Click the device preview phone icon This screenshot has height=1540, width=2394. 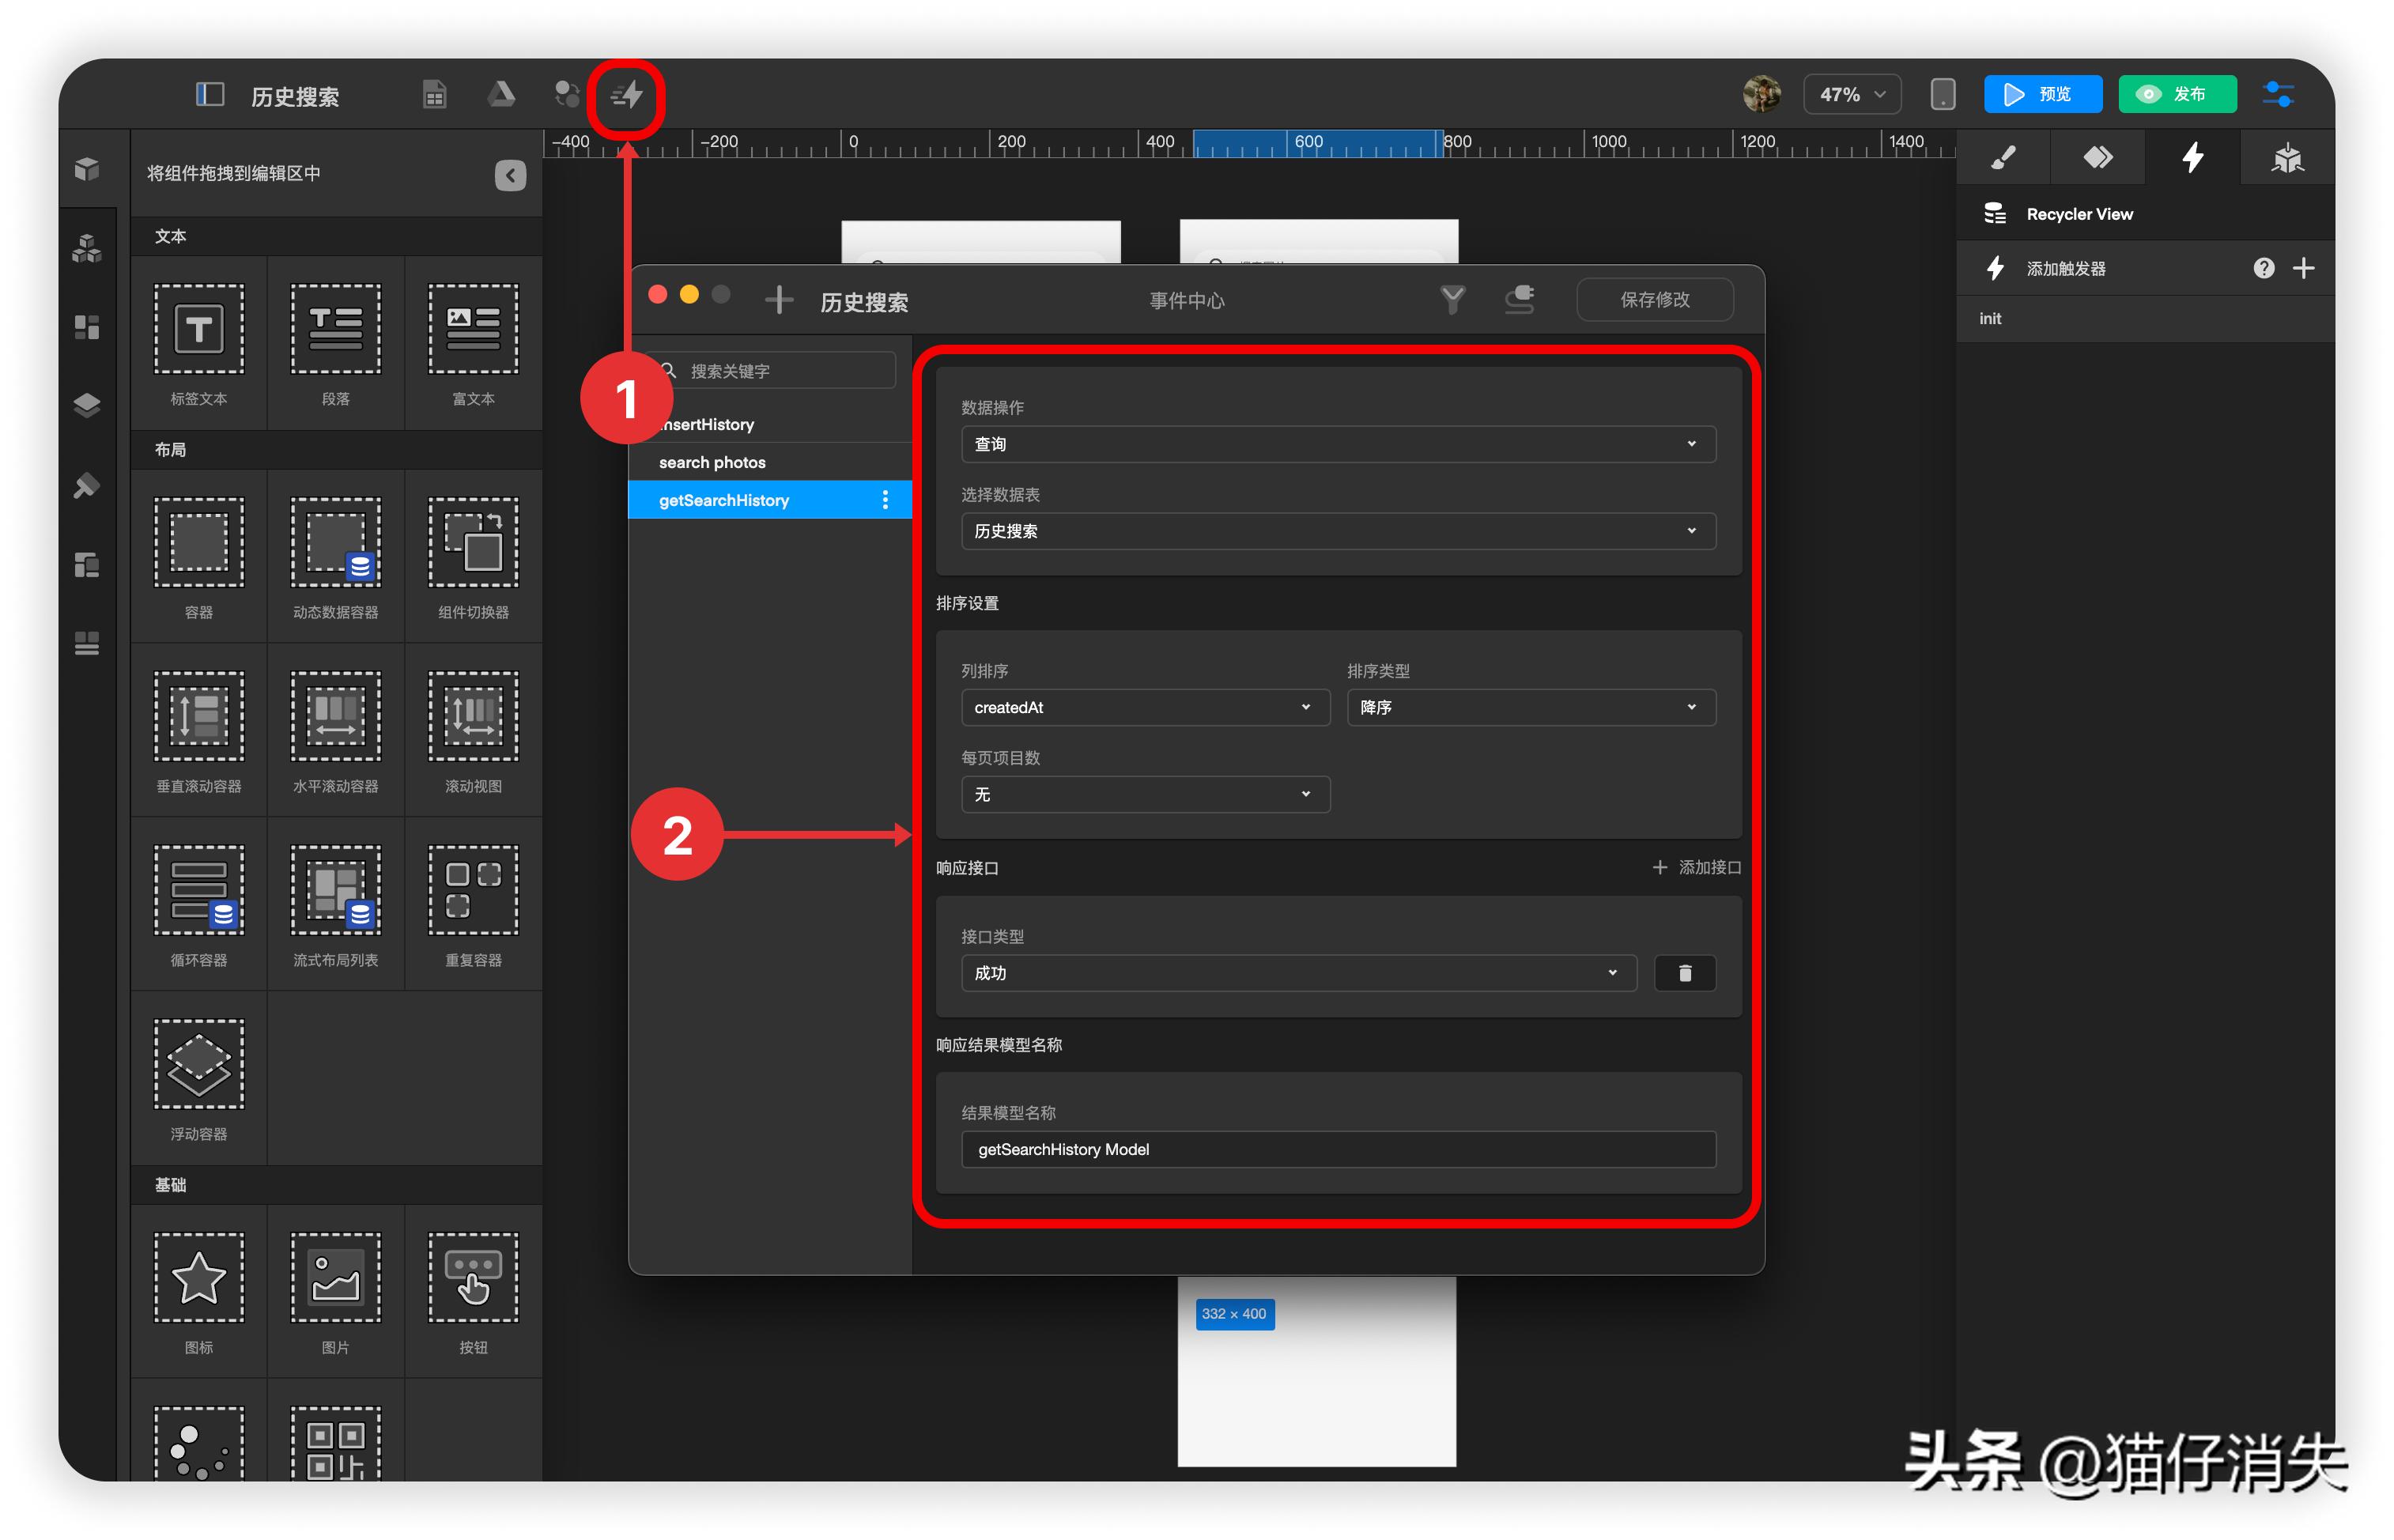pyautogui.click(x=1942, y=95)
